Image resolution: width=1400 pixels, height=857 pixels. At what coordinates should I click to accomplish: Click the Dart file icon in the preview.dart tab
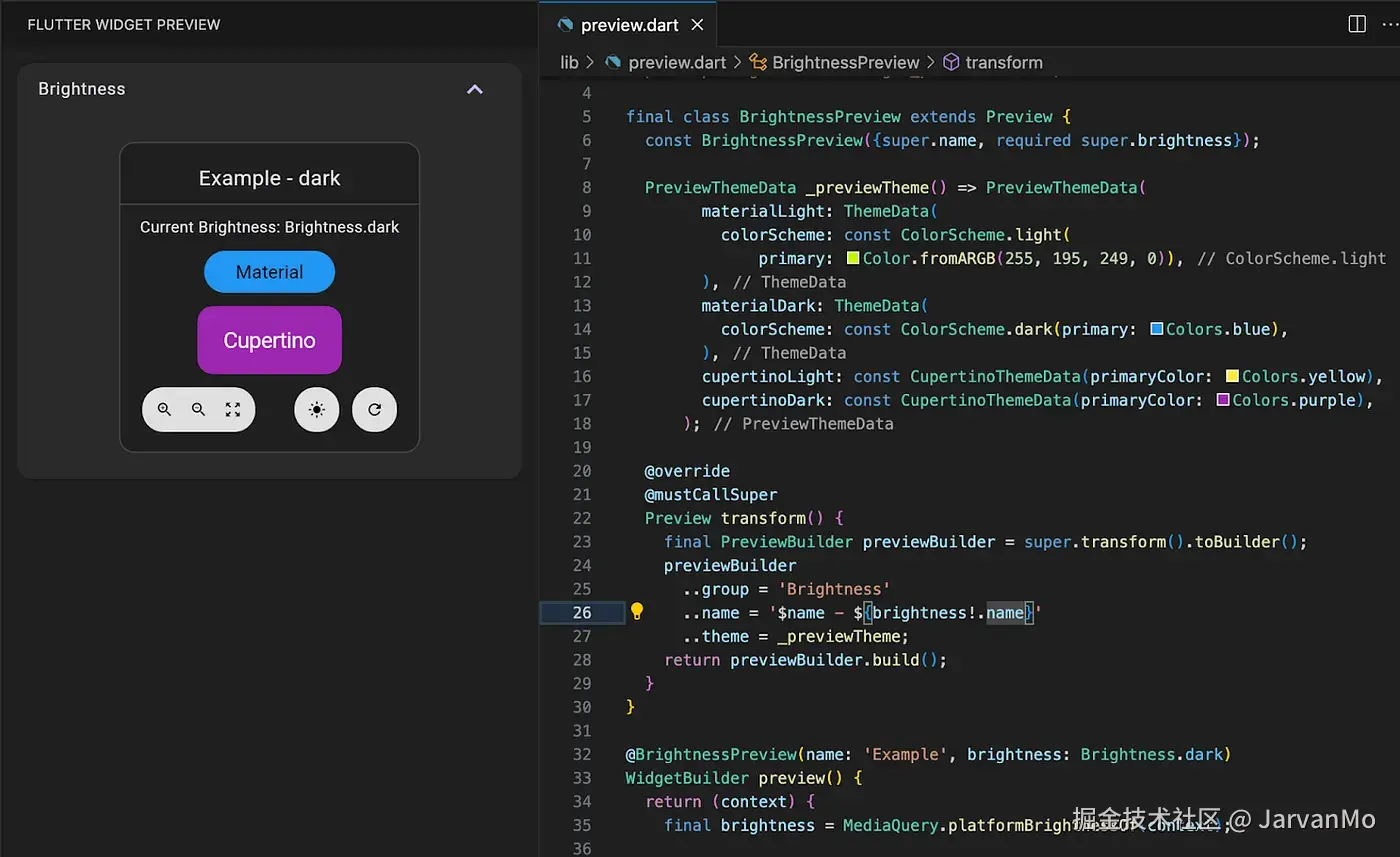pyautogui.click(x=566, y=25)
